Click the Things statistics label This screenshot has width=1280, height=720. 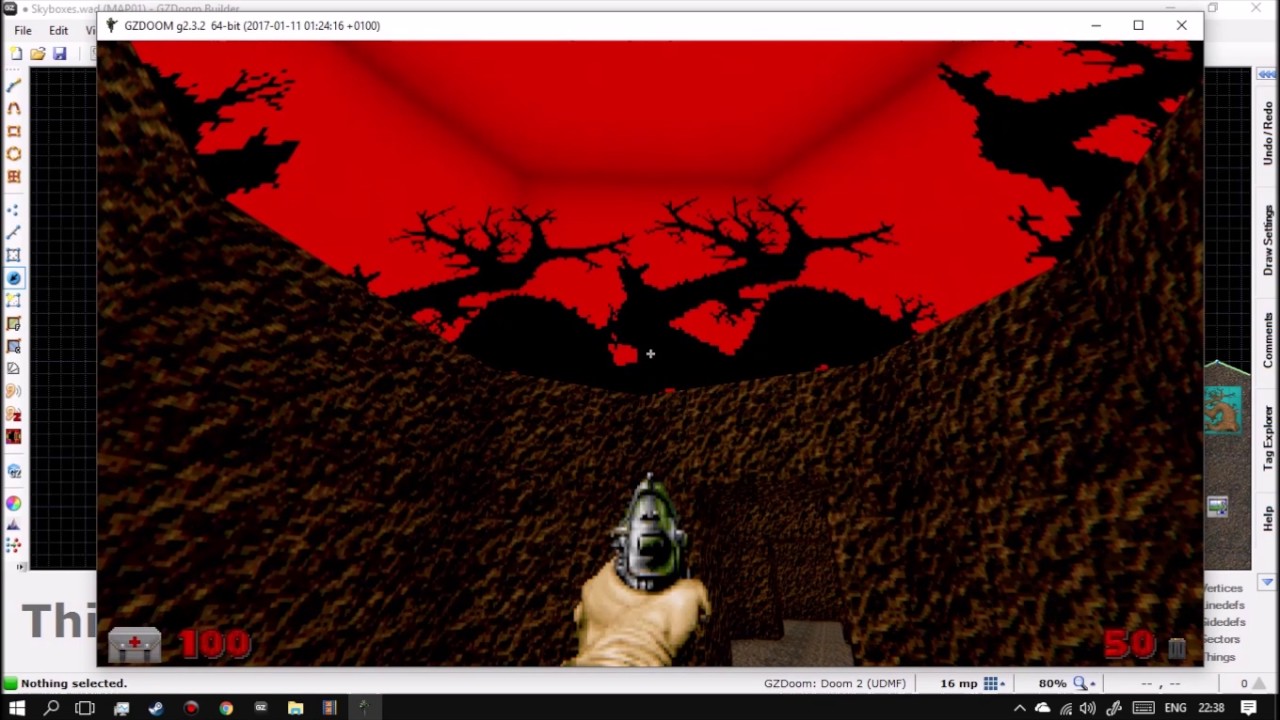pos(1220,656)
